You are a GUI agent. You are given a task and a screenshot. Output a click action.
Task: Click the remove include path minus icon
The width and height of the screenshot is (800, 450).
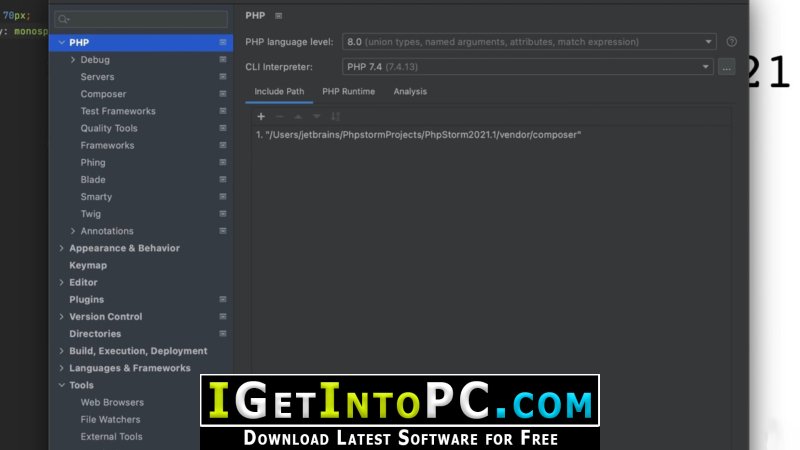coord(279,116)
